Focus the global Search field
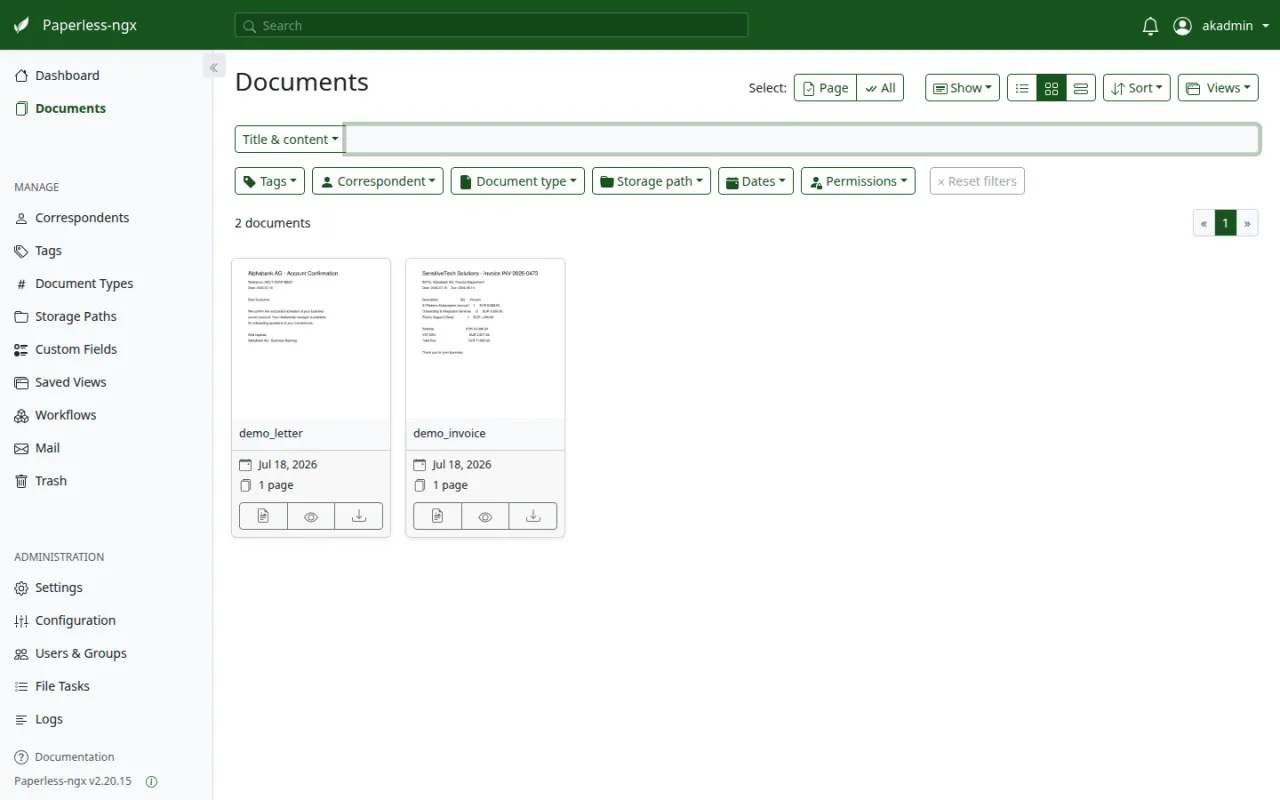Image resolution: width=1280 pixels, height=800 pixels. [491, 25]
